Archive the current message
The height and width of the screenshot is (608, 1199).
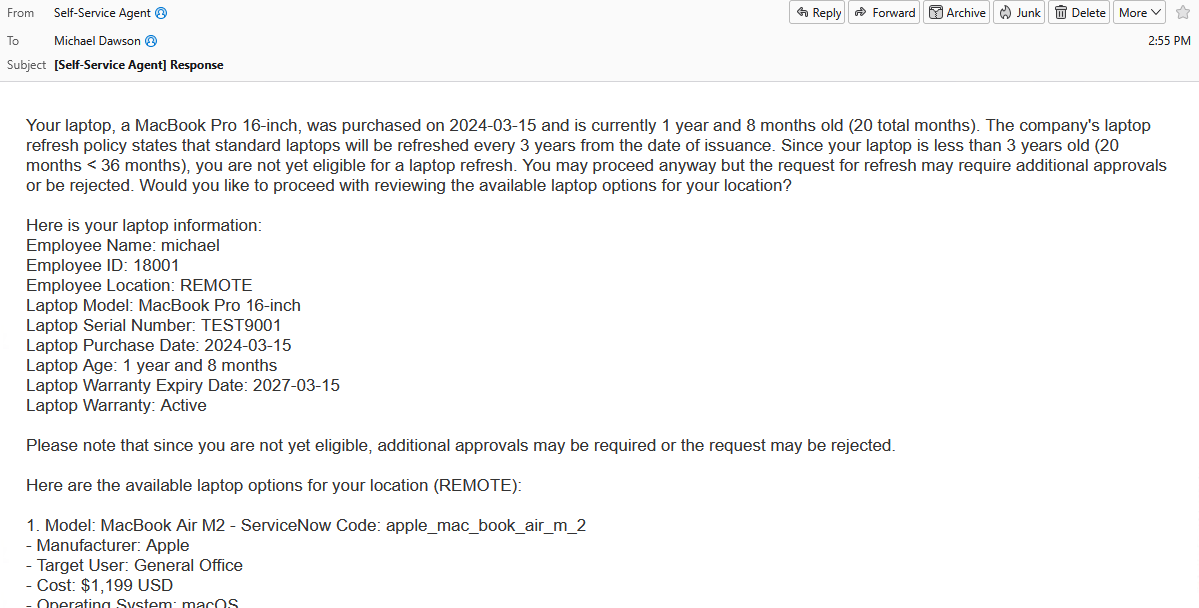point(956,12)
